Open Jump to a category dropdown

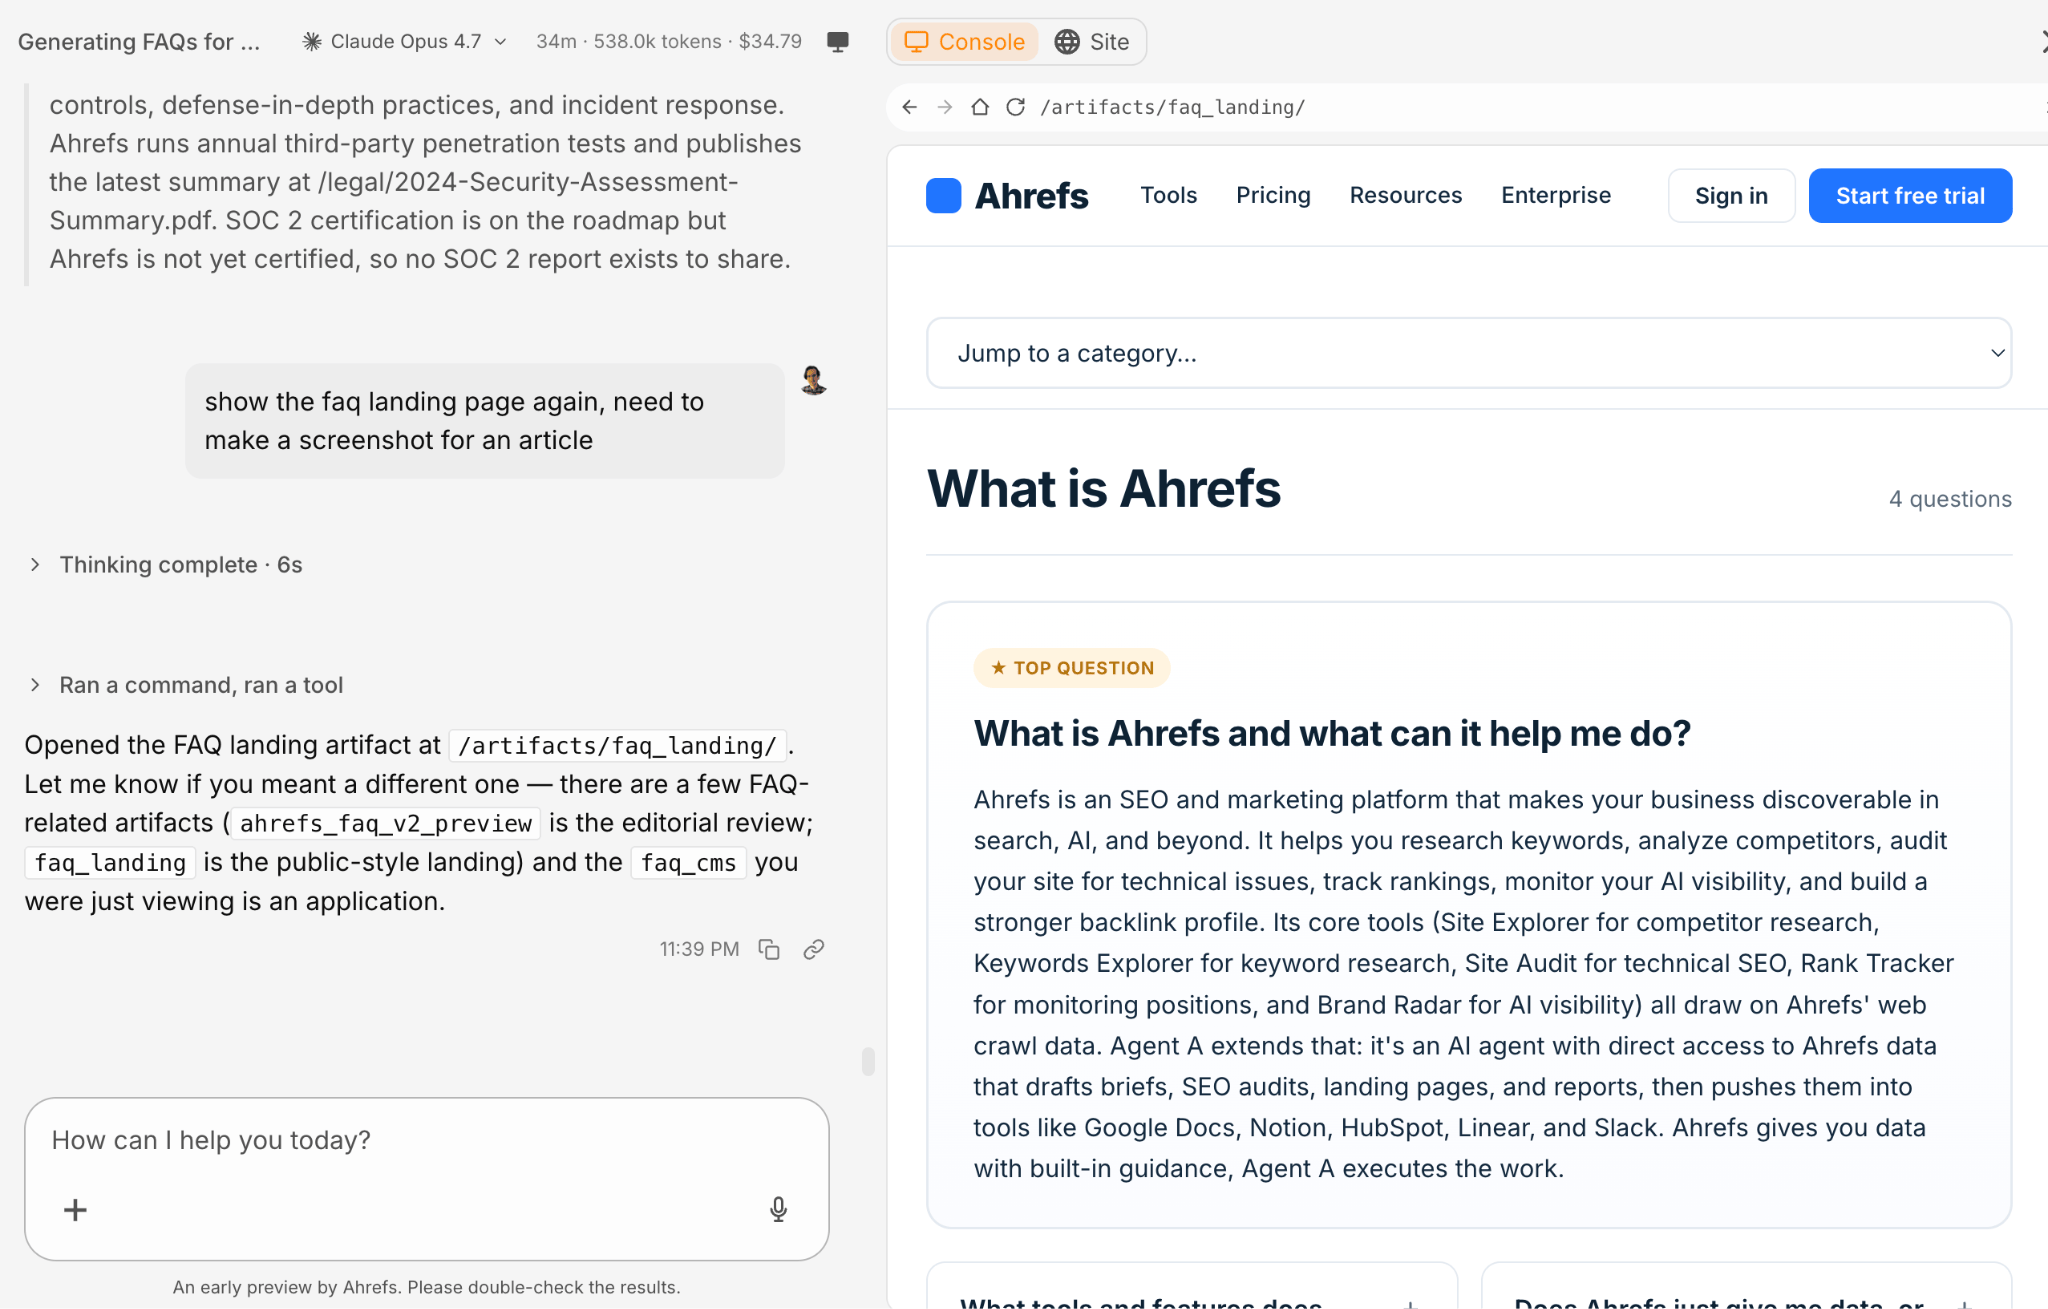(x=1469, y=353)
